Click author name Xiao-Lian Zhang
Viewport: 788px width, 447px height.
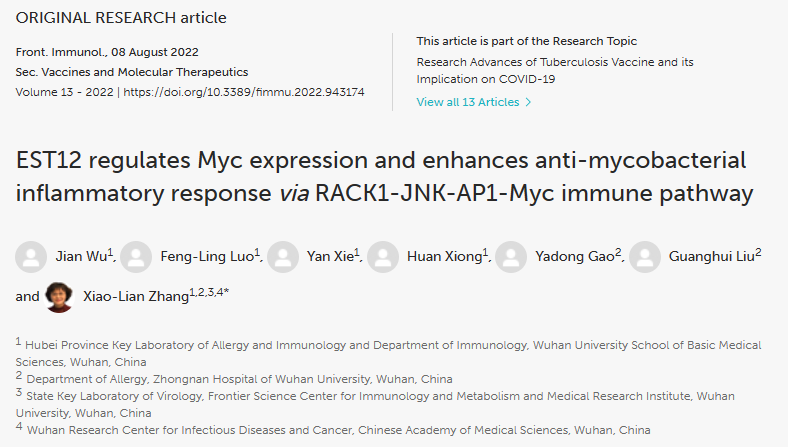(136, 296)
